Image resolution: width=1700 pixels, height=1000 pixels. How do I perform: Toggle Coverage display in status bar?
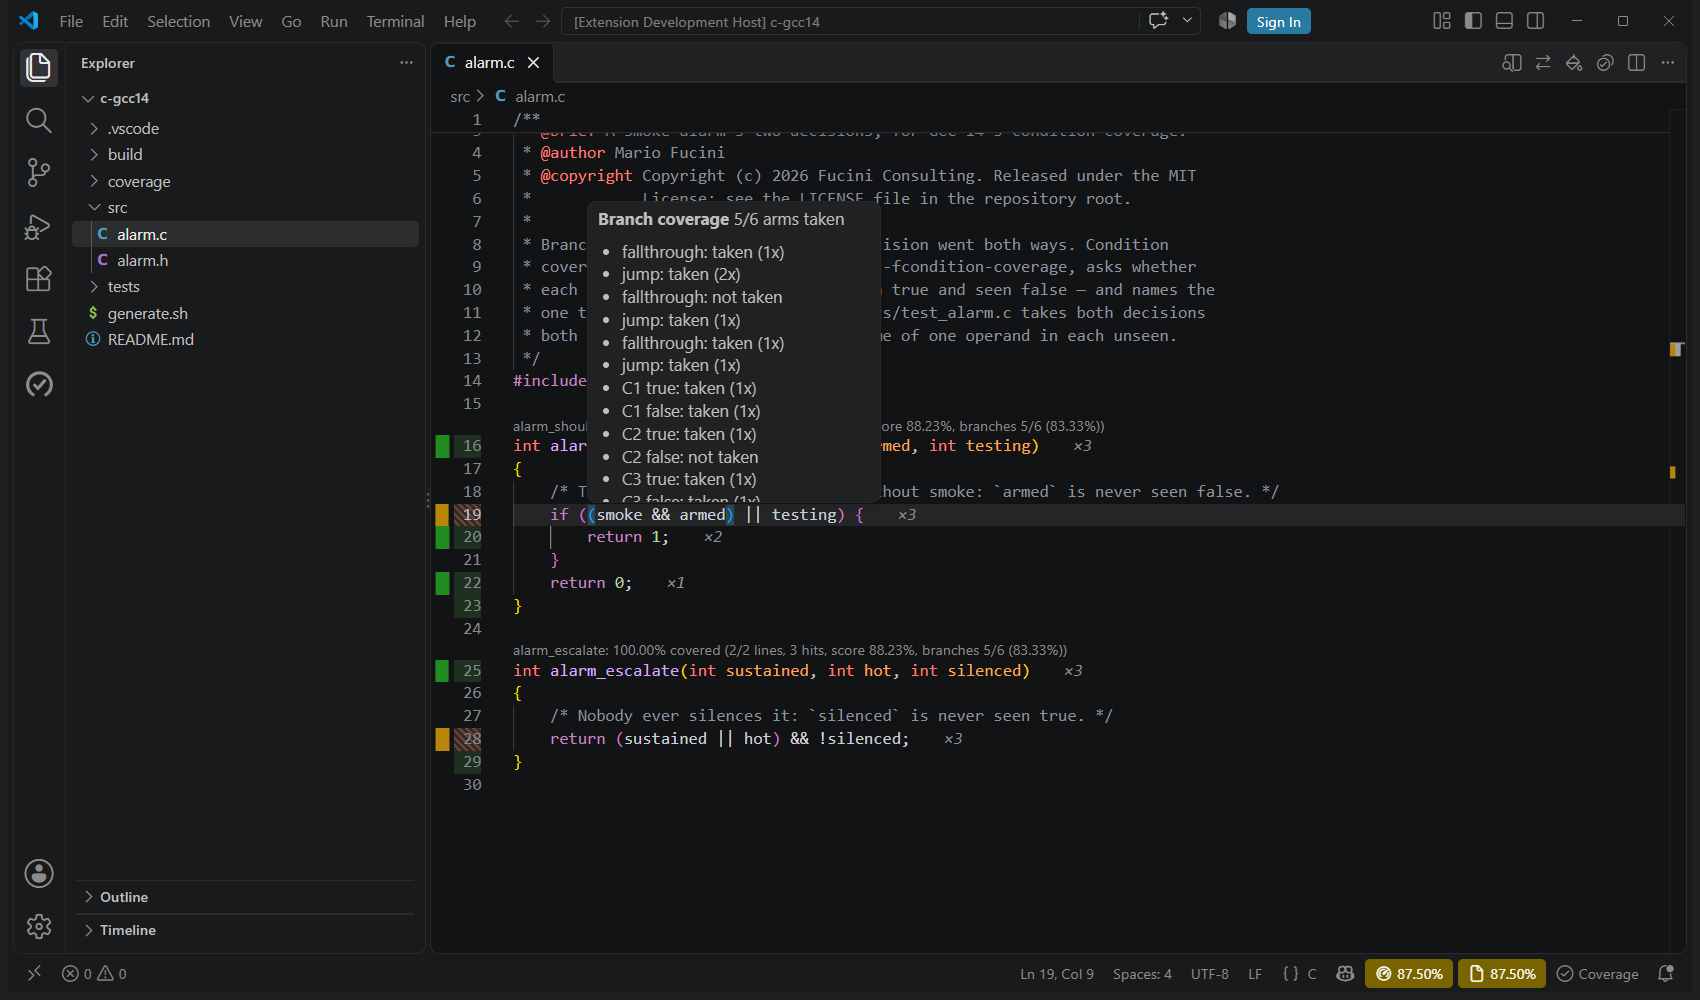tap(1598, 974)
